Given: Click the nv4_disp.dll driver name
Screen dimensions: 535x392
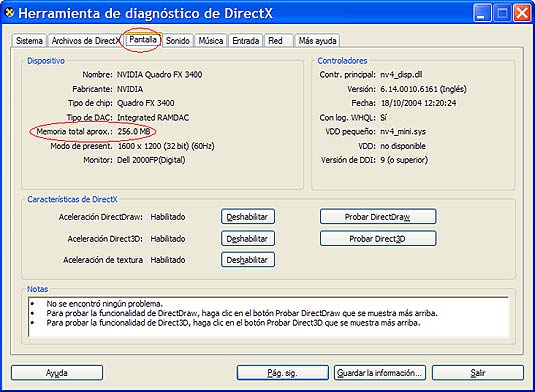Looking at the screenshot, I should click(401, 75).
